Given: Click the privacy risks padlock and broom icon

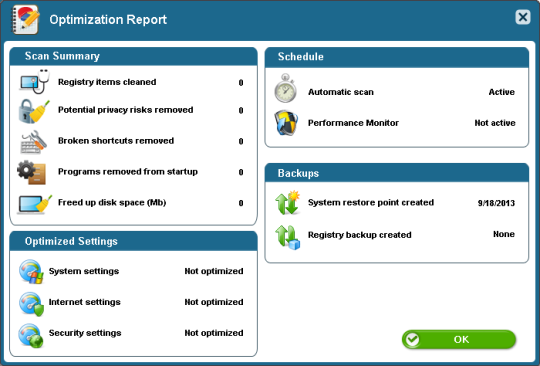Looking at the screenshot, I should coord(34,111).
